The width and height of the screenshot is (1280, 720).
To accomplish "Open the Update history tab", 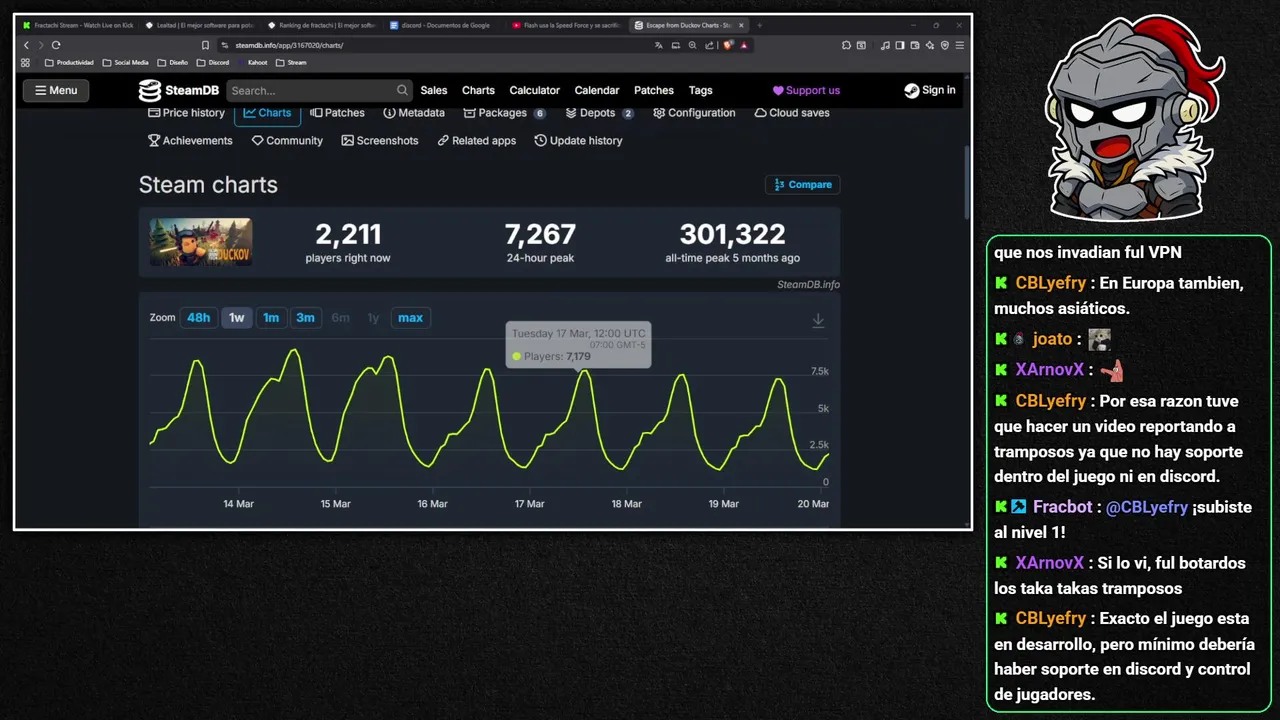I will point(578,141).
